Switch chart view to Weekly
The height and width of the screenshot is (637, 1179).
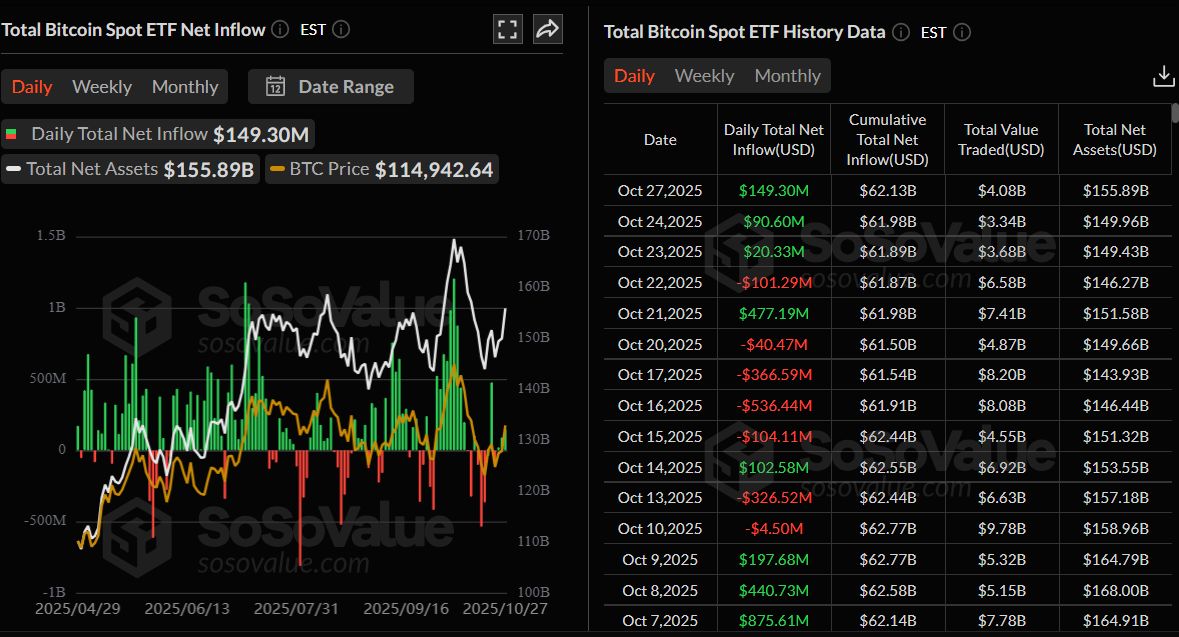click(101, 87)
